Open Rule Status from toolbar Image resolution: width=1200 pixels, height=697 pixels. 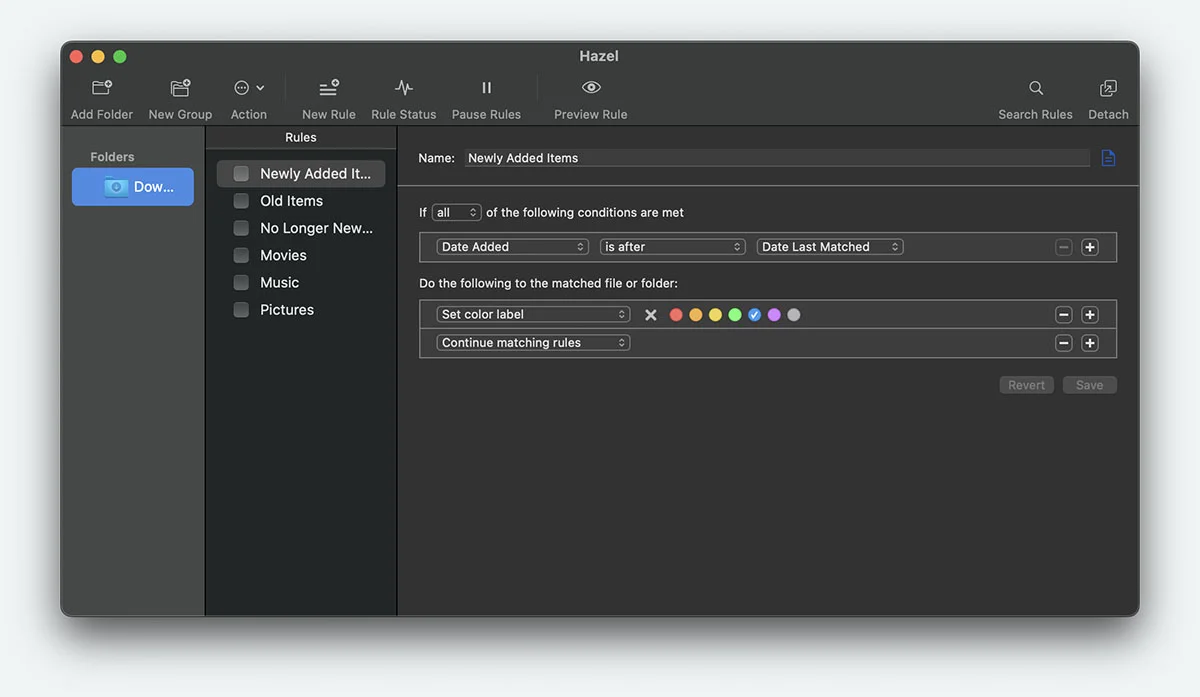[404, 88]
